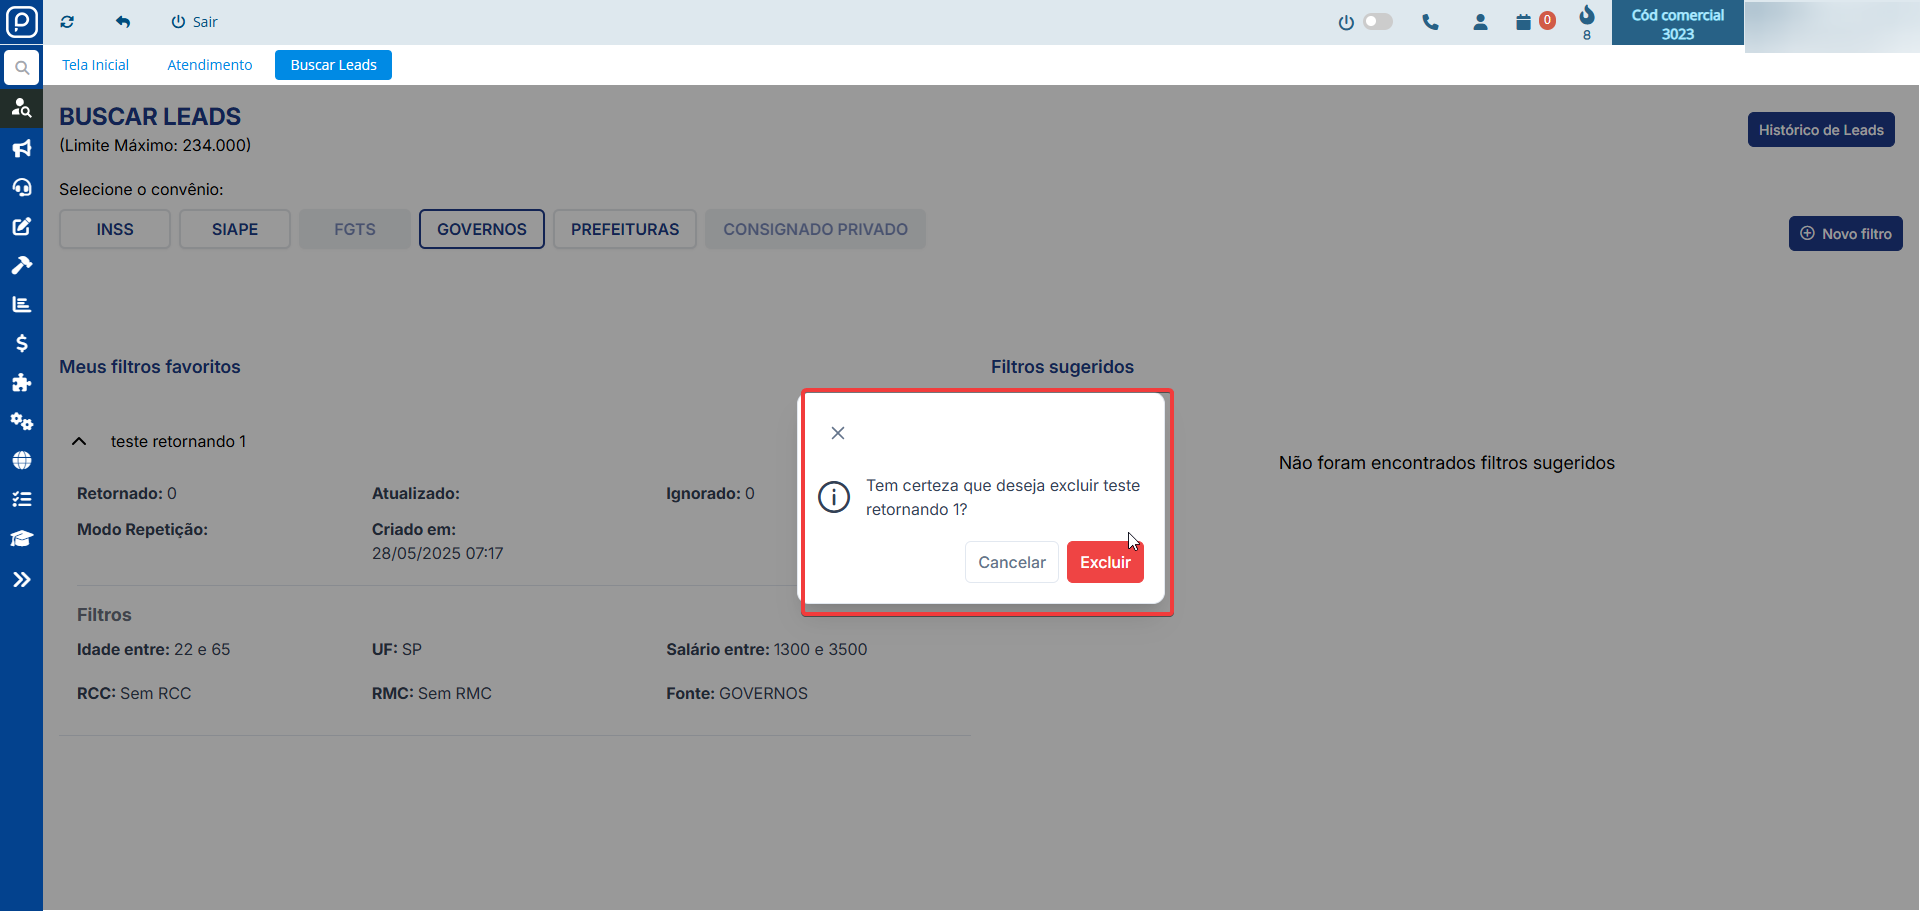This screenshot has height=911, width=1920.
Task: Click the flame icon showing 8
Action: point(1587,16)
